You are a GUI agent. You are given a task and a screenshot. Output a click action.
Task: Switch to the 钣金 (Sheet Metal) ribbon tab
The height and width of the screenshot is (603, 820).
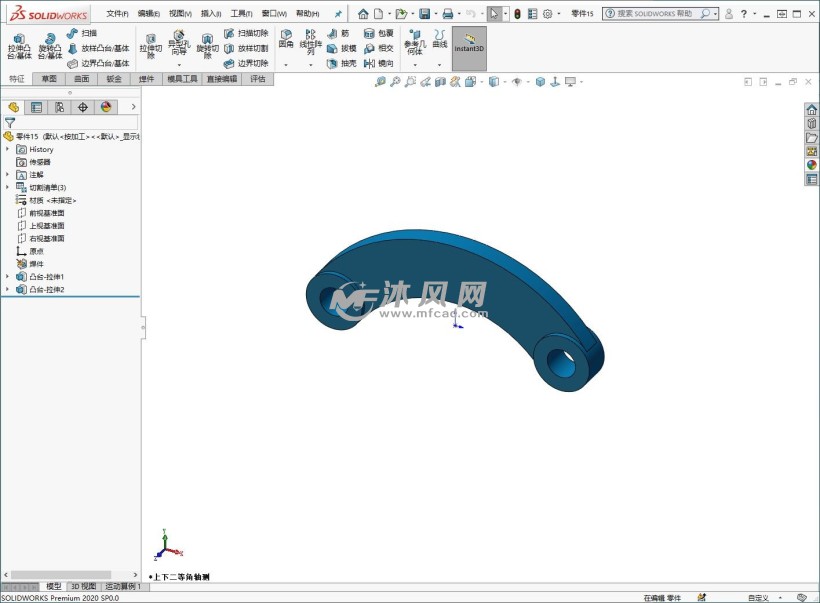click(114, 79)
